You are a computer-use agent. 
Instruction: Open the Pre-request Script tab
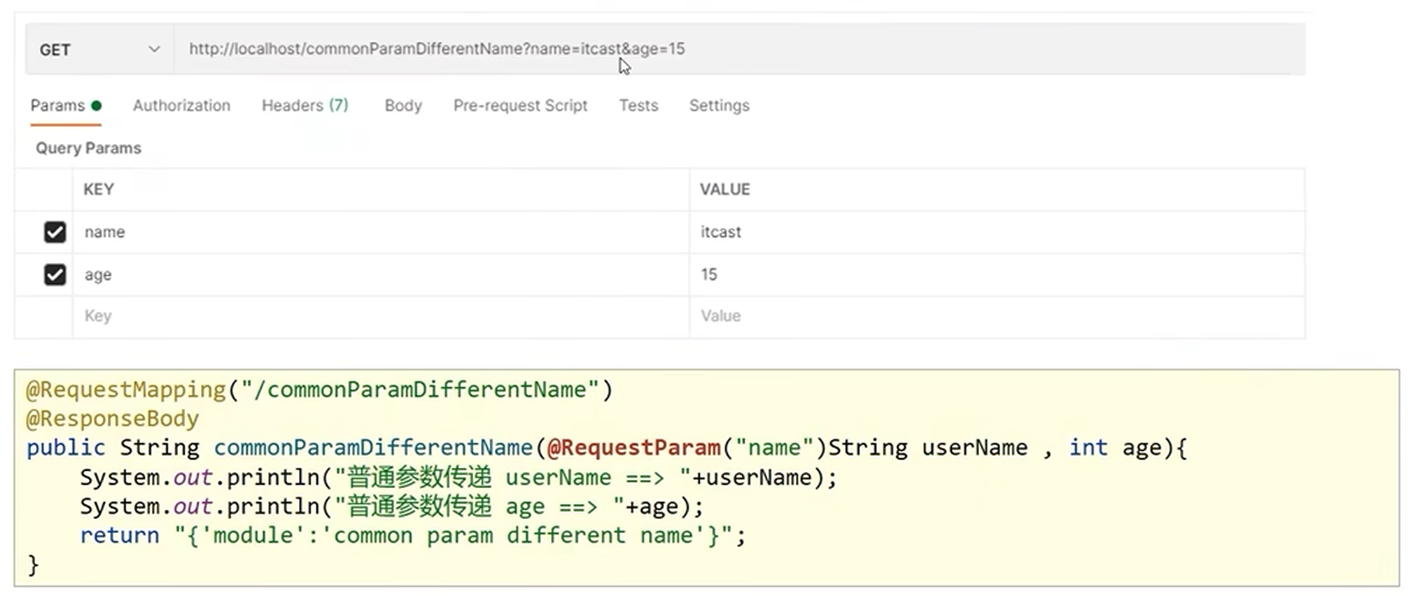tap(520, 105)
